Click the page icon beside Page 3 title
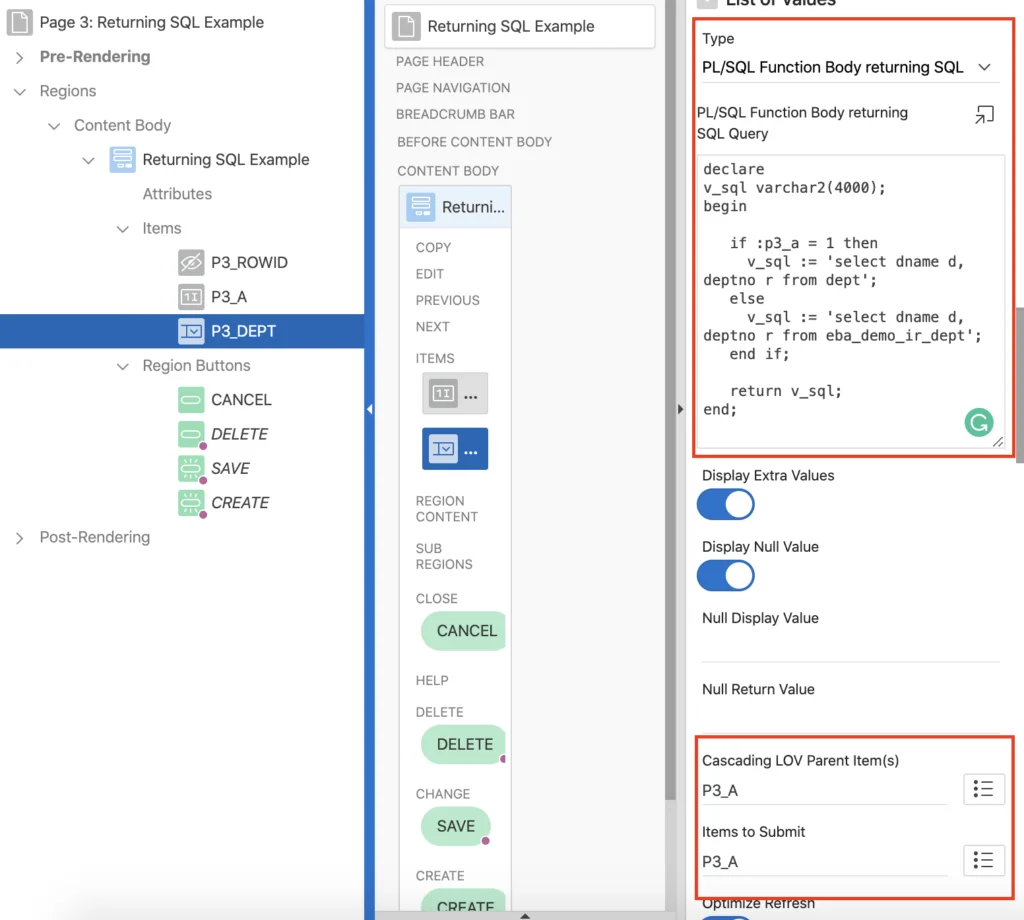Screen dimensions: 1024x920 coord(19,22)
